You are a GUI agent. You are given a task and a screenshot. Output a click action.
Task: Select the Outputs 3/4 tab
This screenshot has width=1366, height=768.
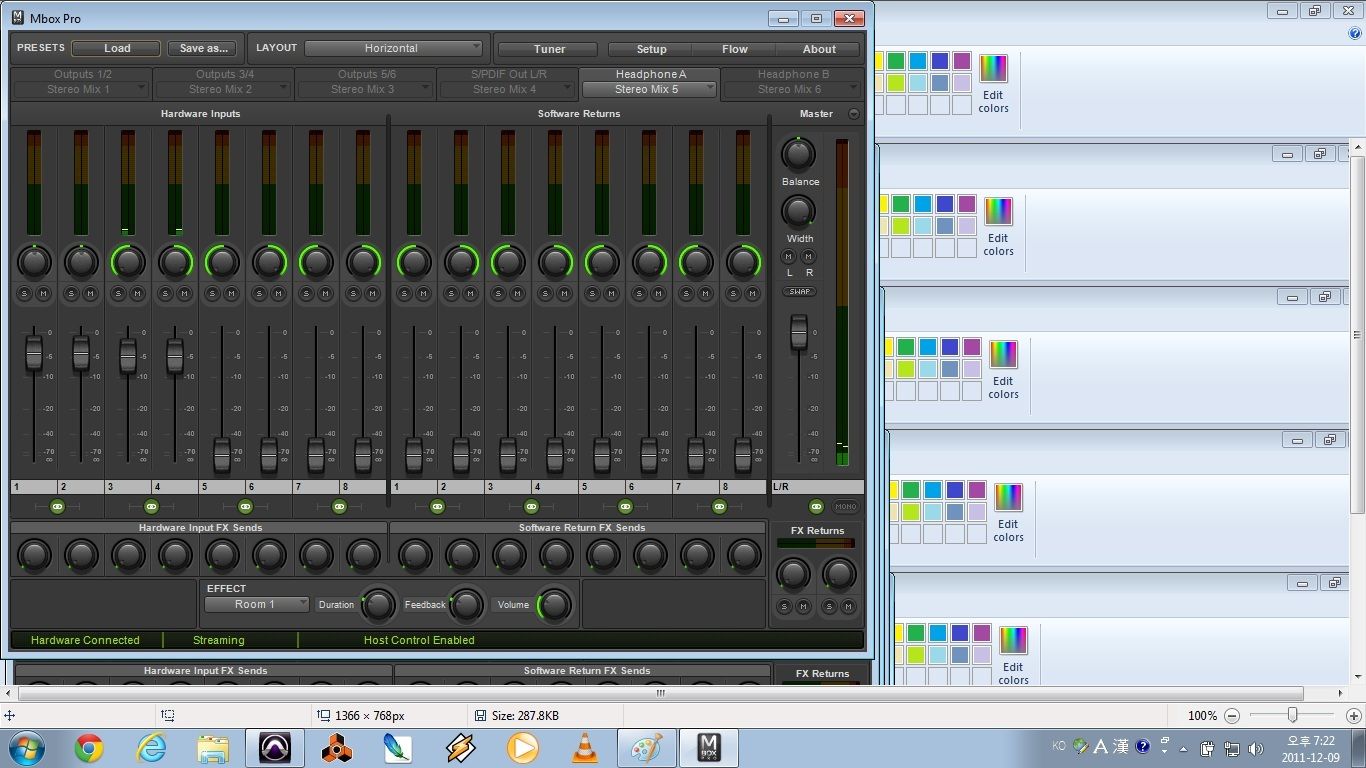coord(223,74)
